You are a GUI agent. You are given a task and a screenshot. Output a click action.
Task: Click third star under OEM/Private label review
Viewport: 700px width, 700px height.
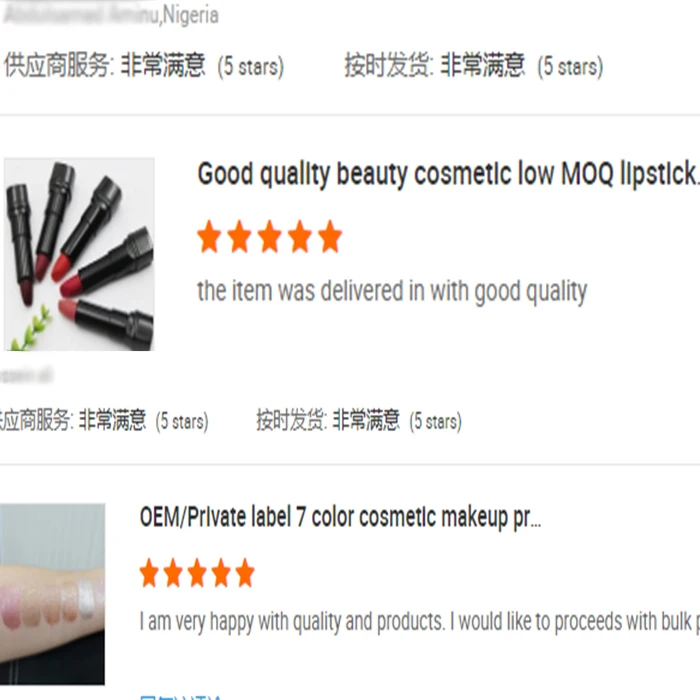tap(197, 572)
